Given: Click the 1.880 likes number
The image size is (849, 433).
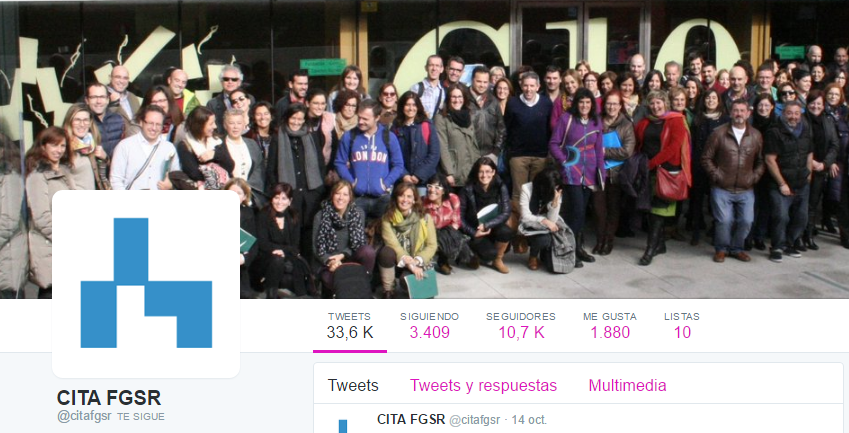Looking at the screenshot, I should (610, 332).
